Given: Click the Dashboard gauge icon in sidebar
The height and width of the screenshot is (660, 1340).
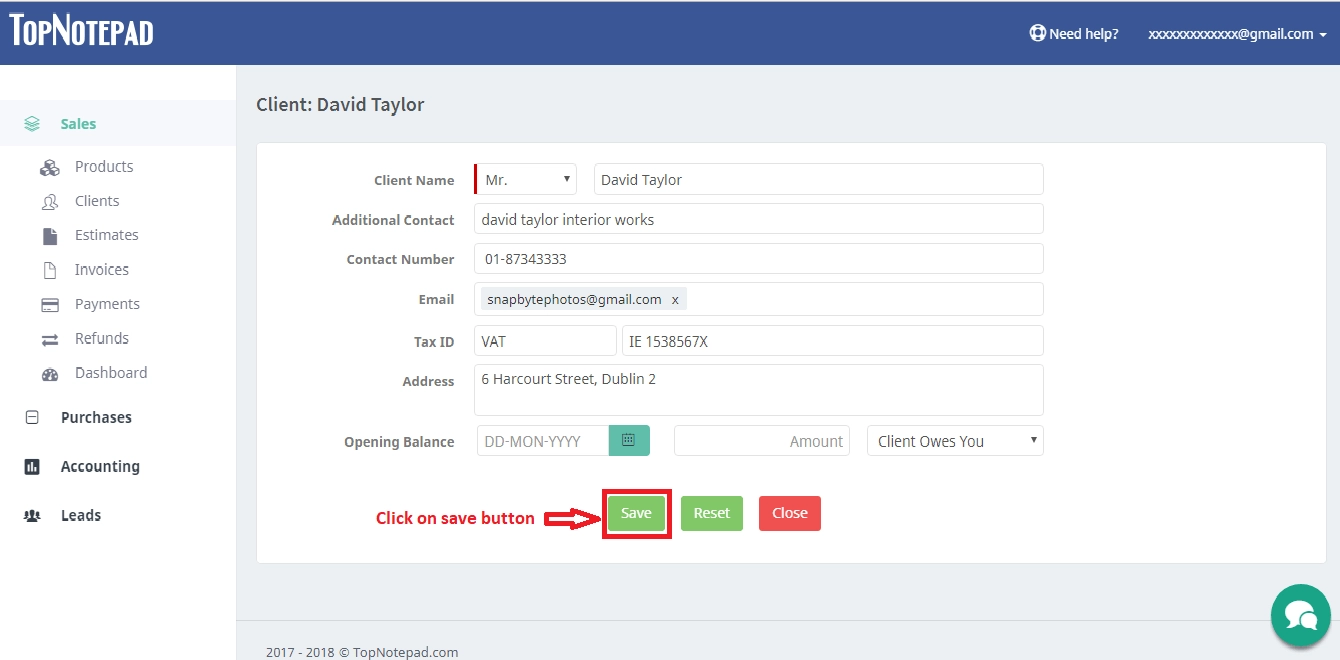Looking at the screenshot, I should (50, 374).
